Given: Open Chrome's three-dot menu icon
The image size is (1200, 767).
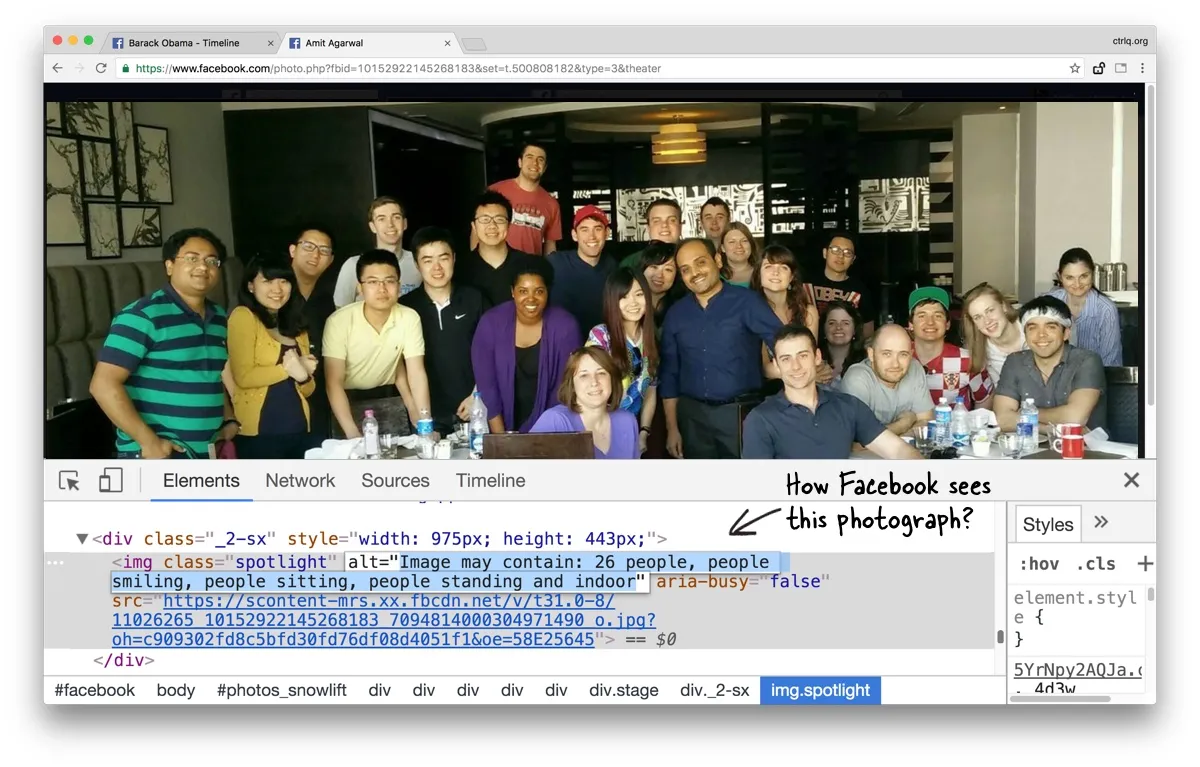Looking at the screenshot, I should pos(1142,67).
